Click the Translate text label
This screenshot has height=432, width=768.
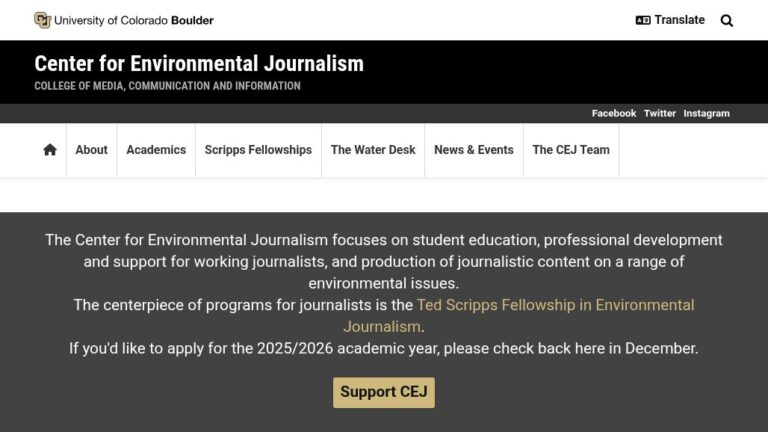680,20
